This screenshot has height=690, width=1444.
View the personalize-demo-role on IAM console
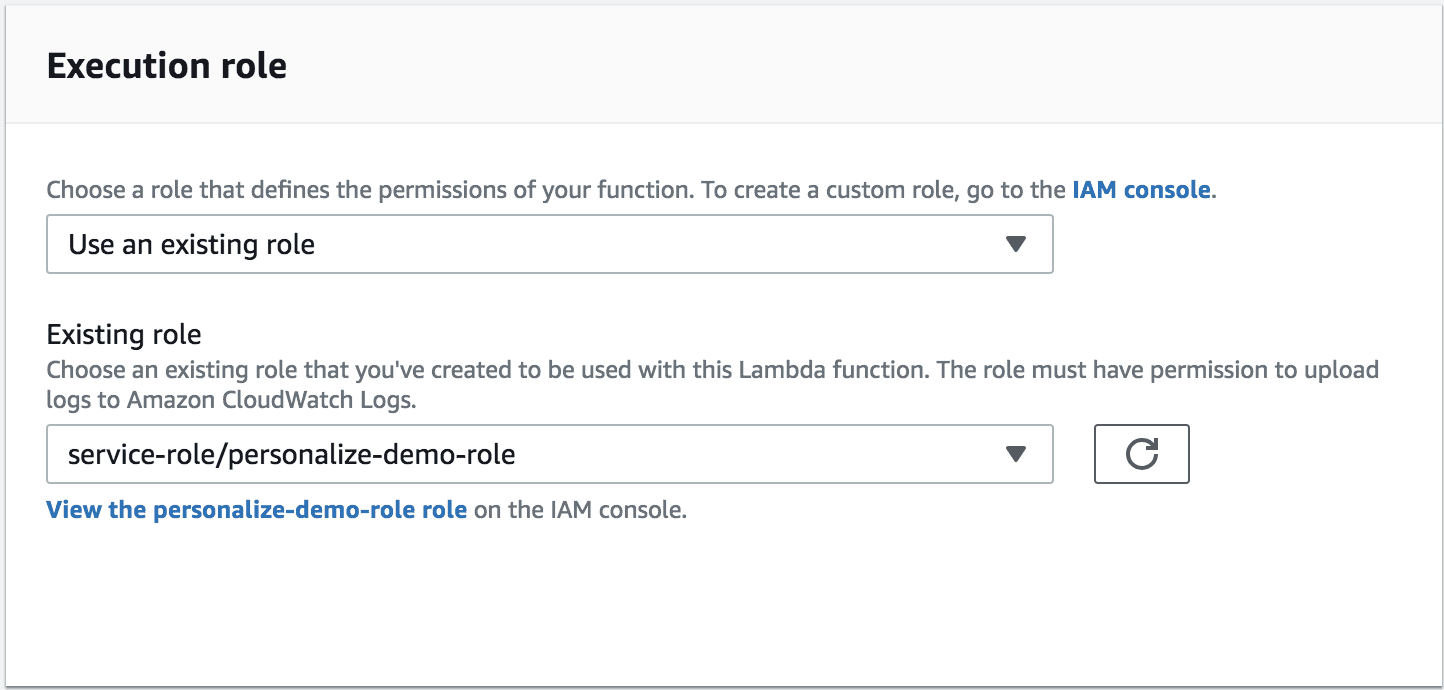coord(257,509)
